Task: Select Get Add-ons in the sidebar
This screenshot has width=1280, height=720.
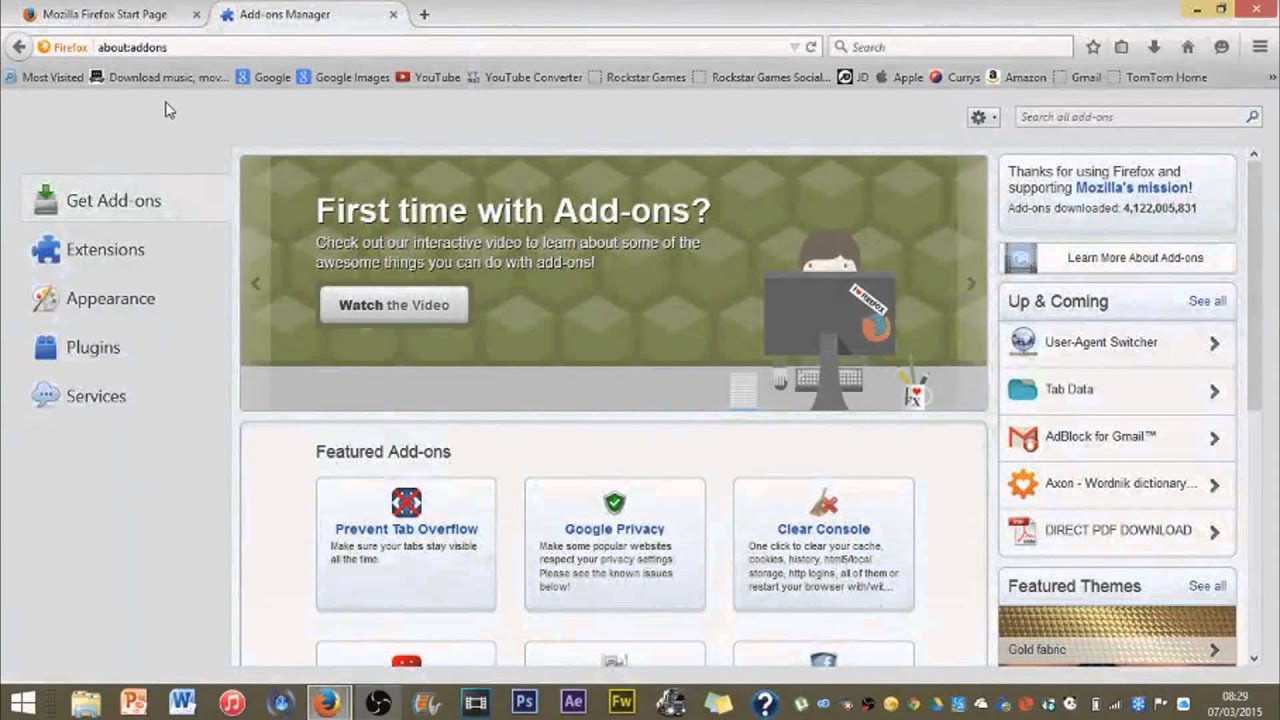Action: tap(126, 201)
